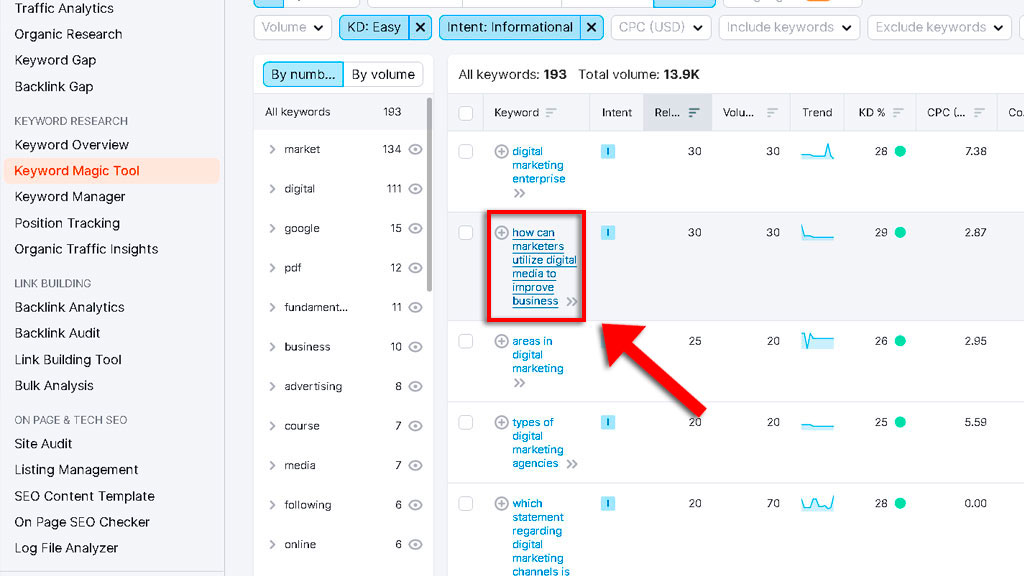1024x576 pixels.
Task: Click intent badge in 'how can marketers' row
Action: (607, 232)
